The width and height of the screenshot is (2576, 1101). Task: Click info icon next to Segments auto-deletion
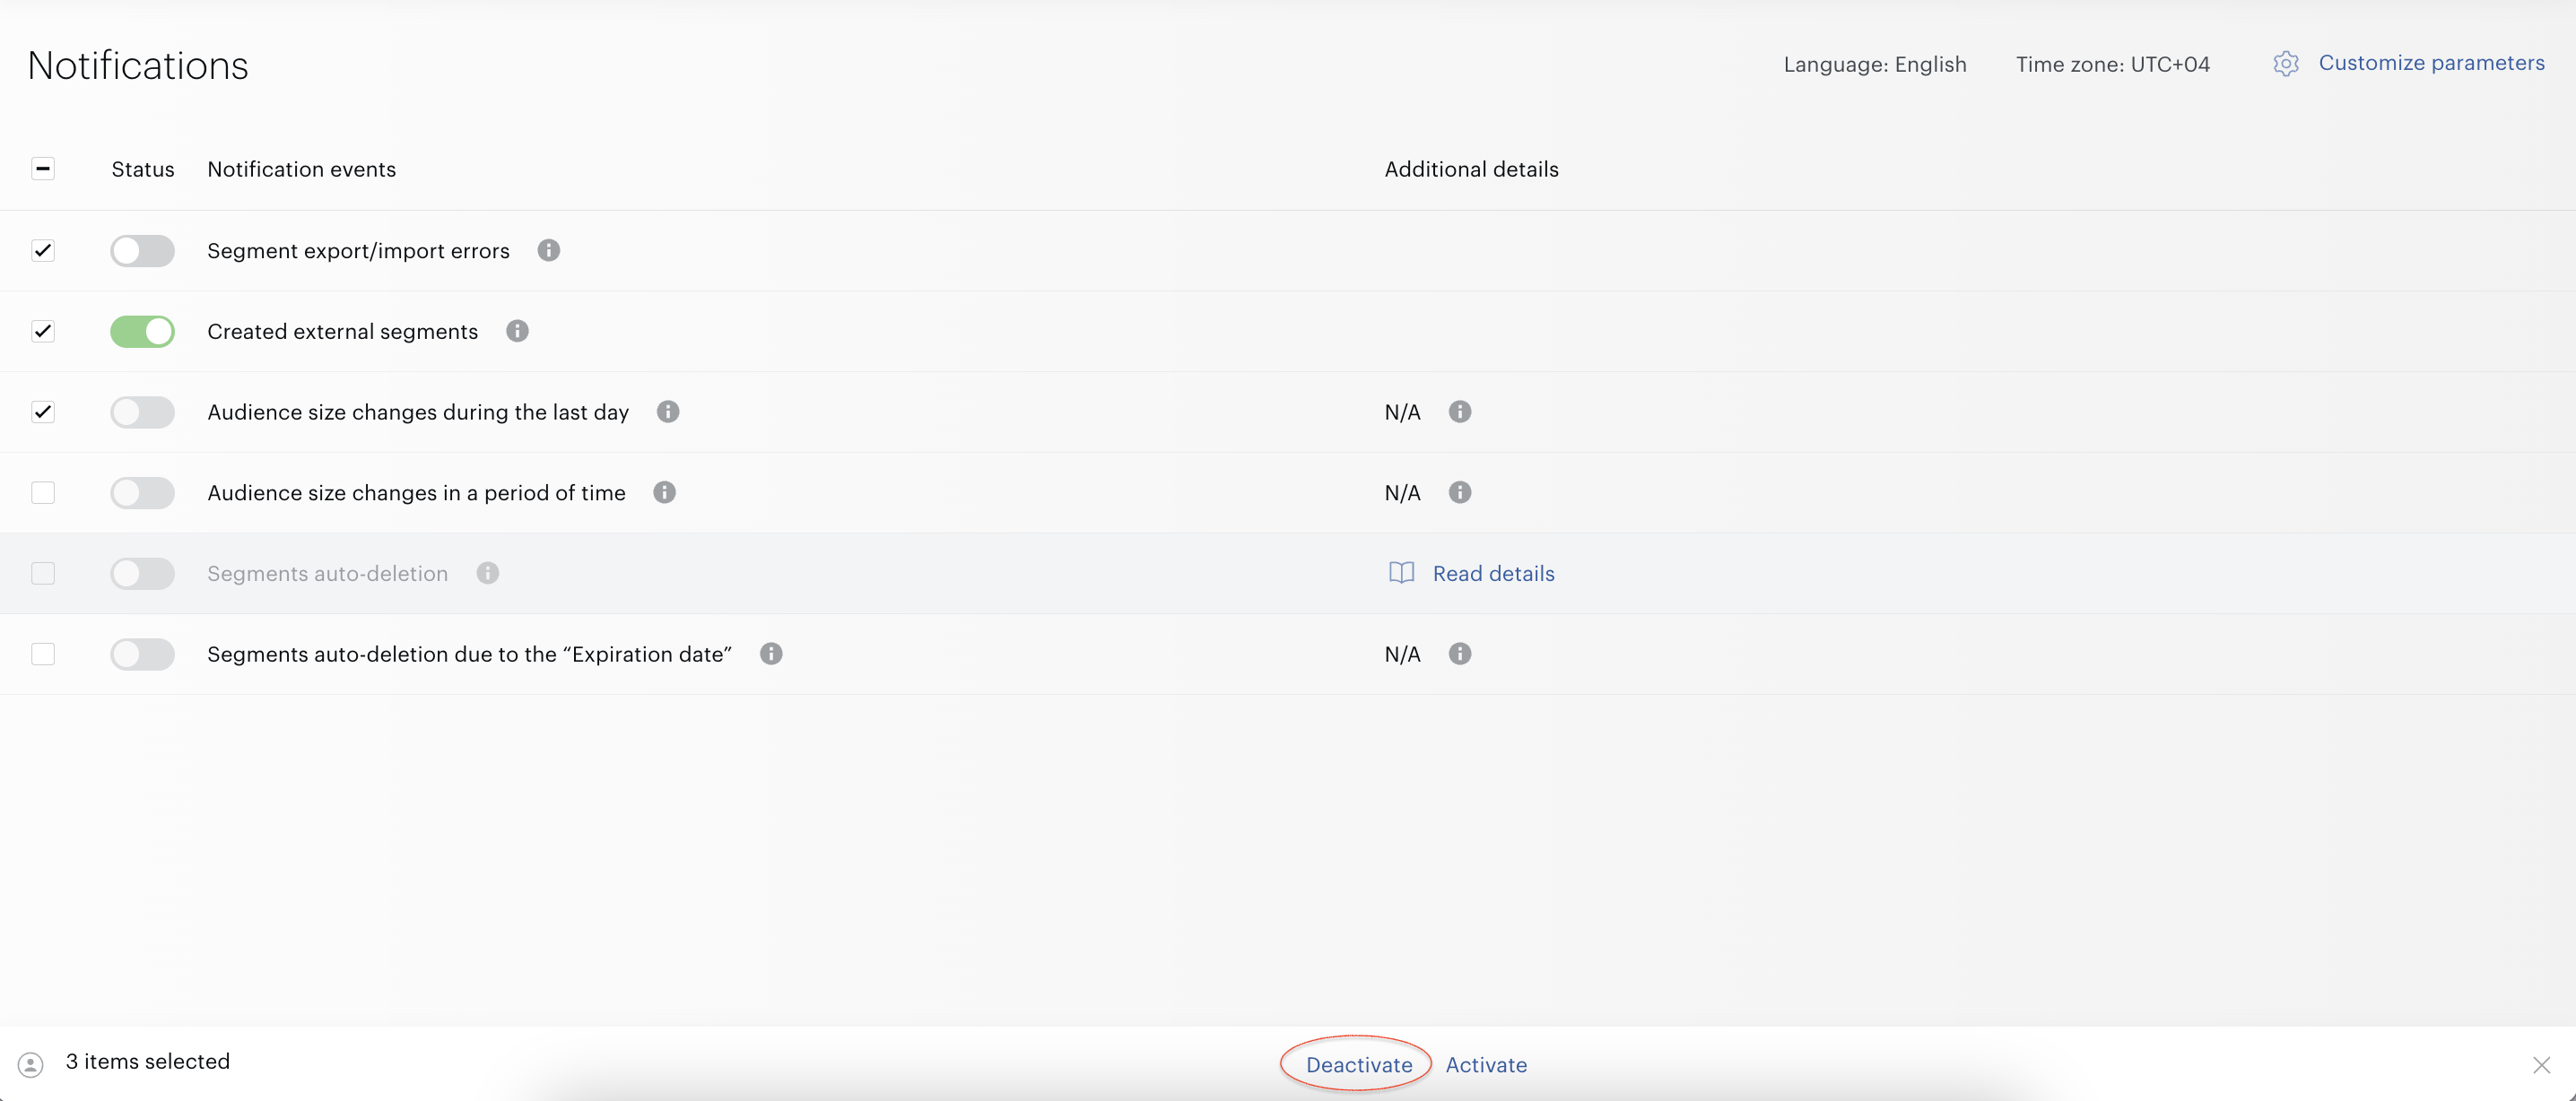coord(487,573)
